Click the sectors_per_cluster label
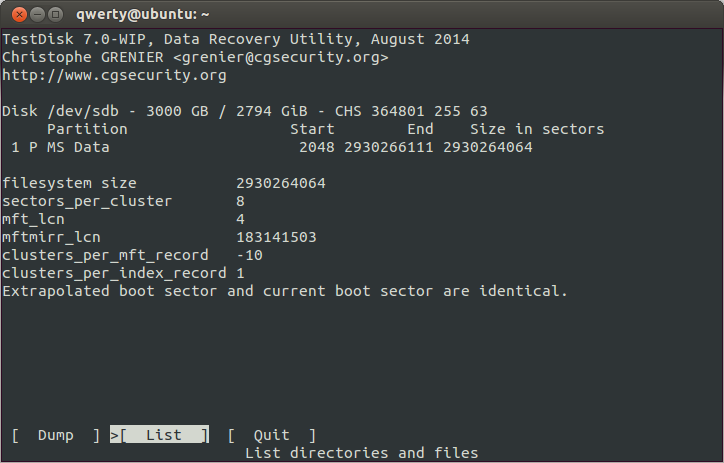 [x=87, y=201]
